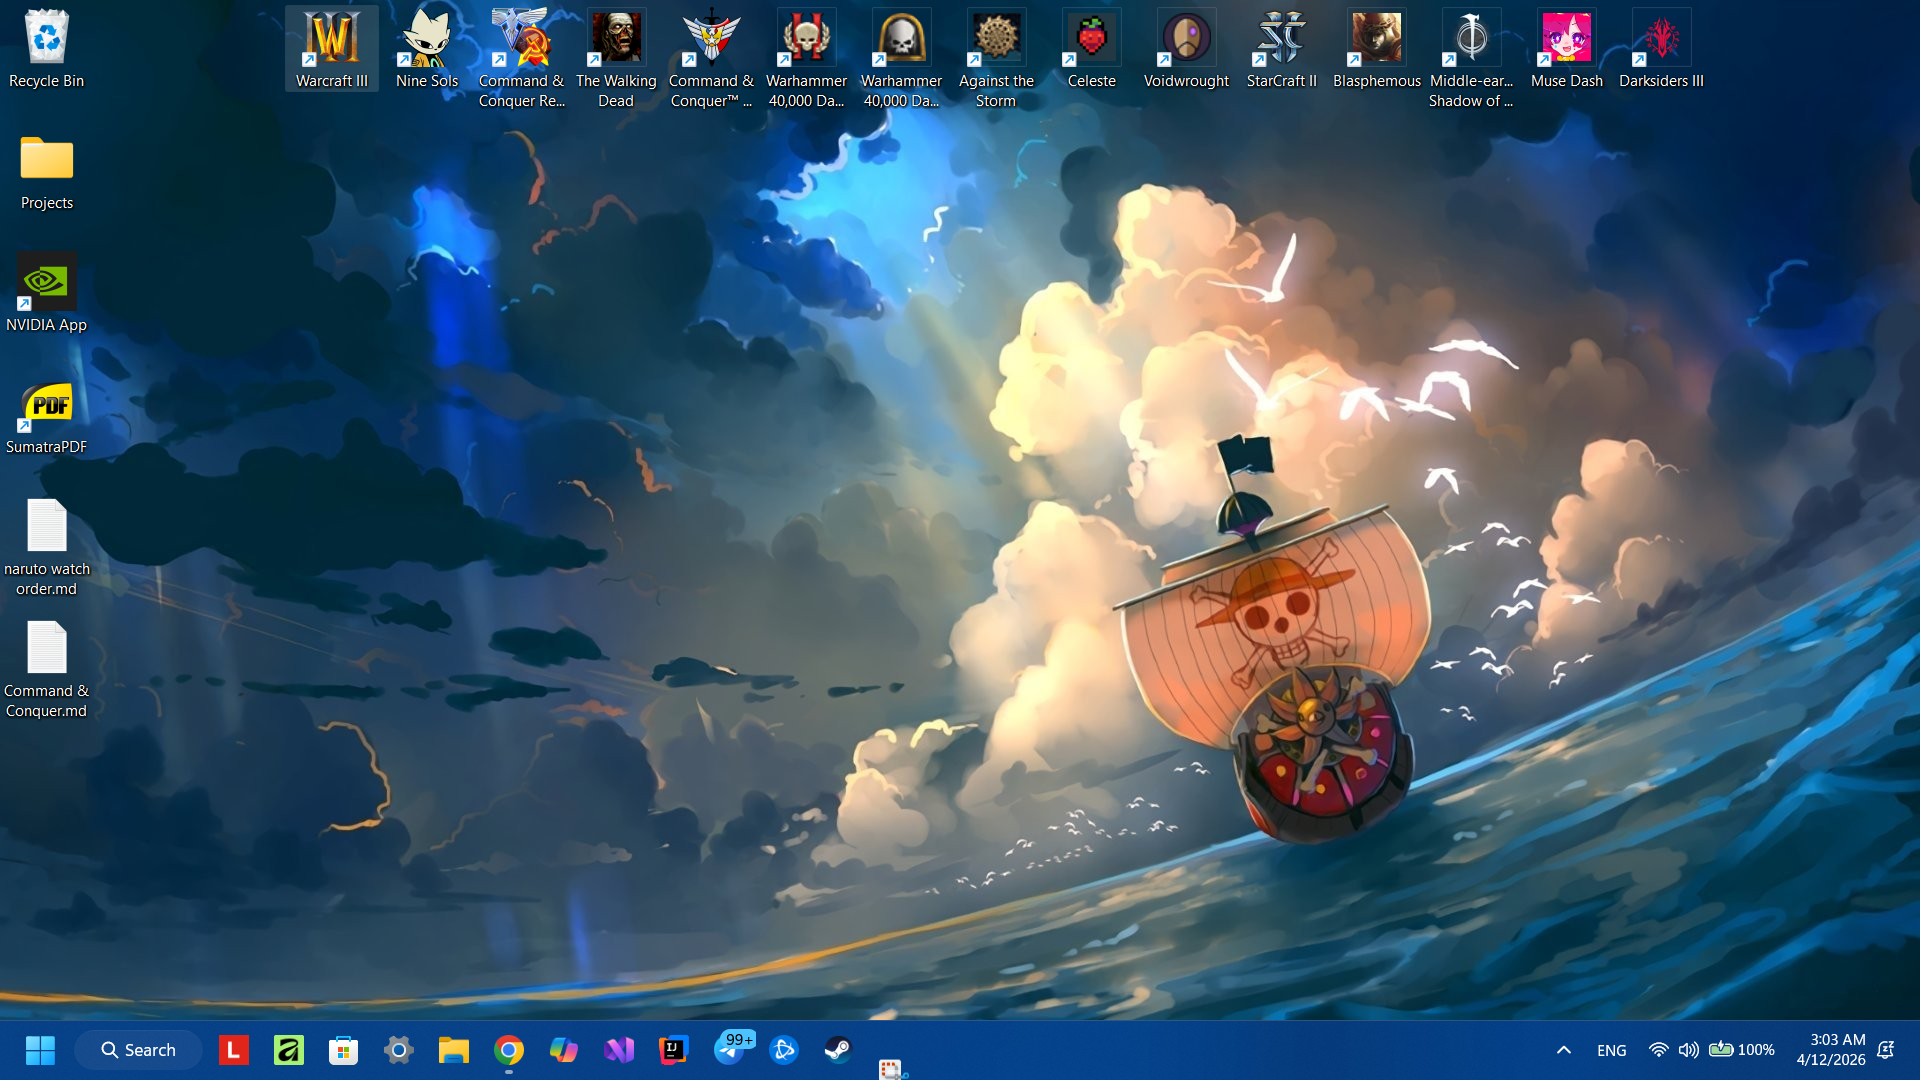
Task: Open the ENG language switcher
Action: (x=1611, y=1050)
